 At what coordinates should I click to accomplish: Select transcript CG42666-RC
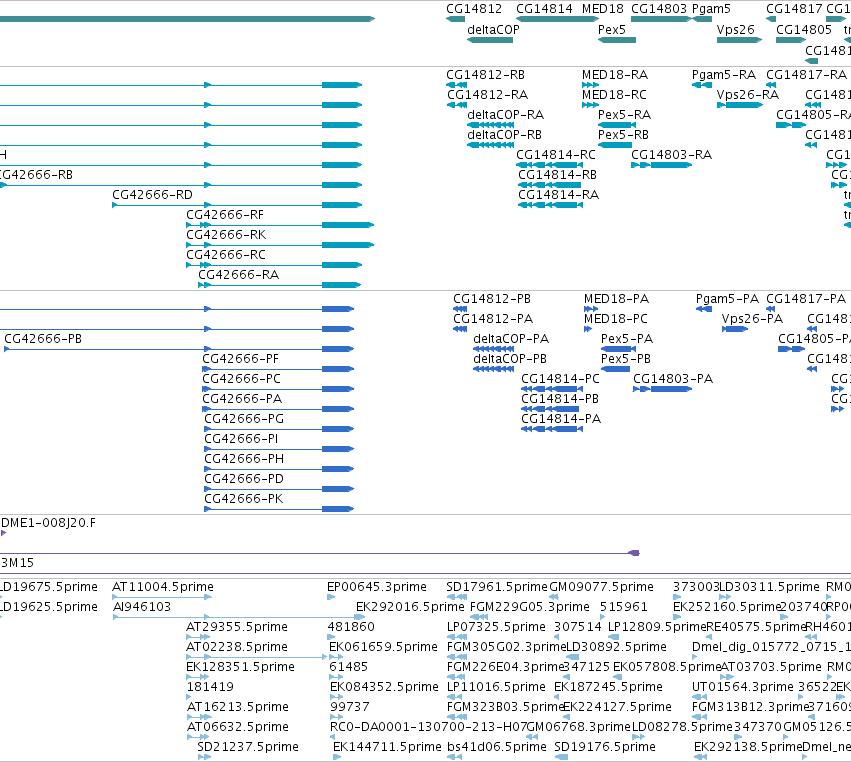pos(226,255)
